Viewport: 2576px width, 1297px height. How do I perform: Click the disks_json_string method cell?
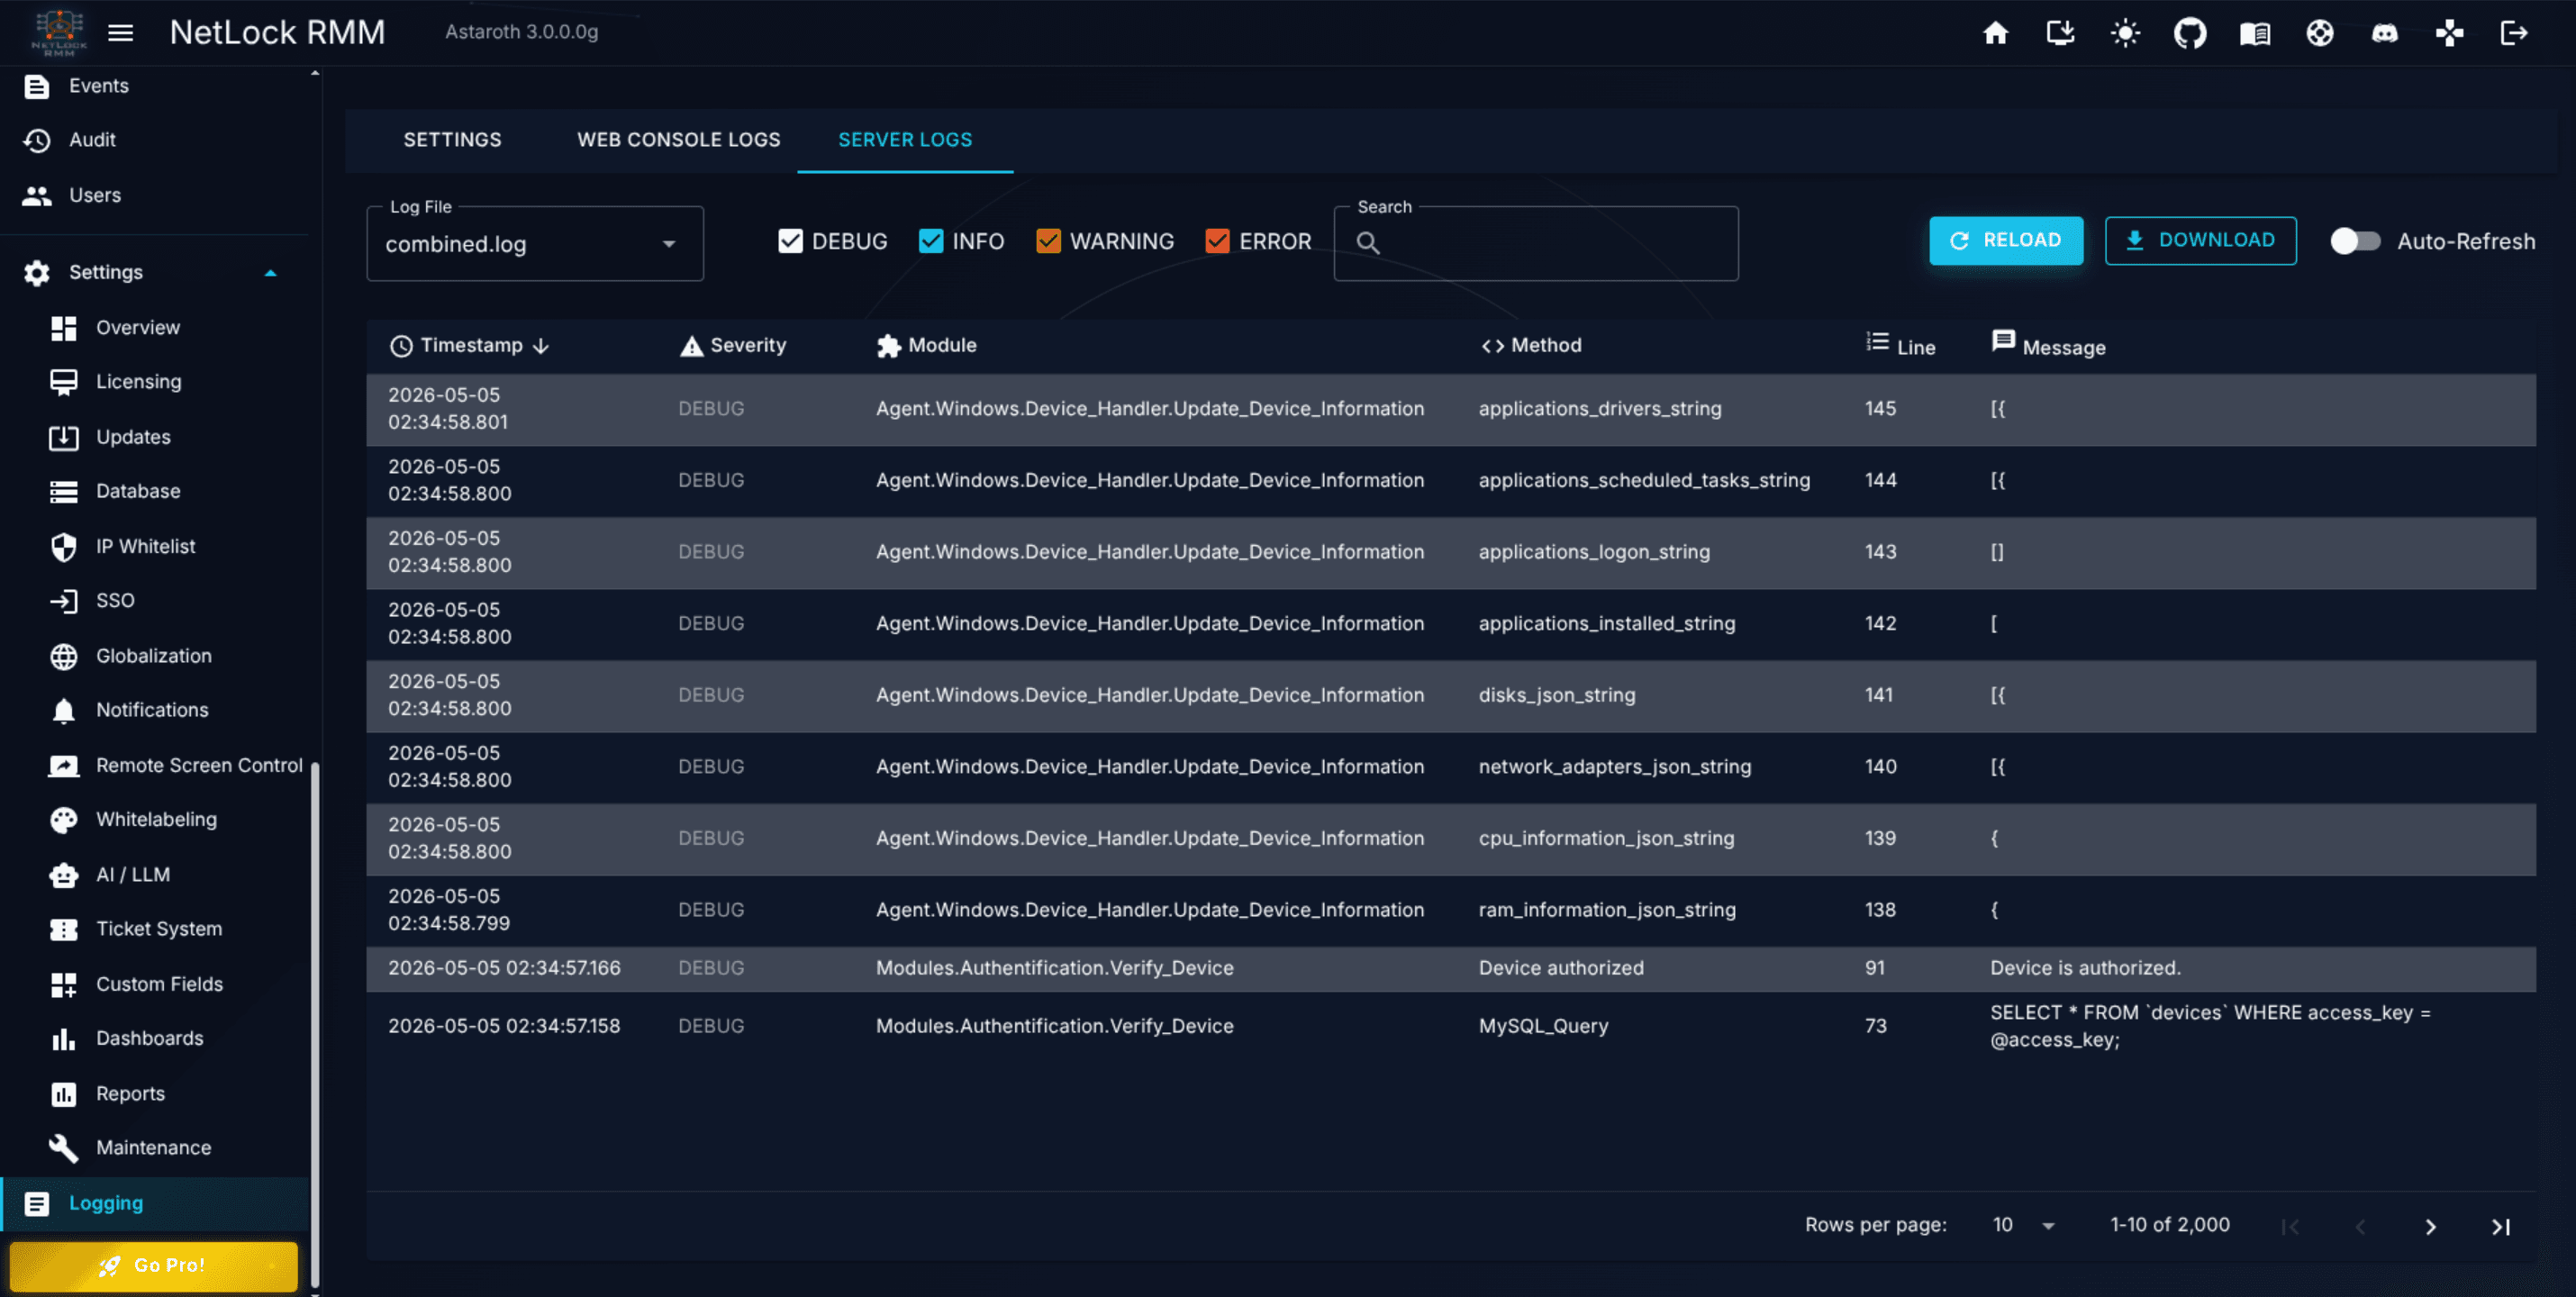[1557, 695]
